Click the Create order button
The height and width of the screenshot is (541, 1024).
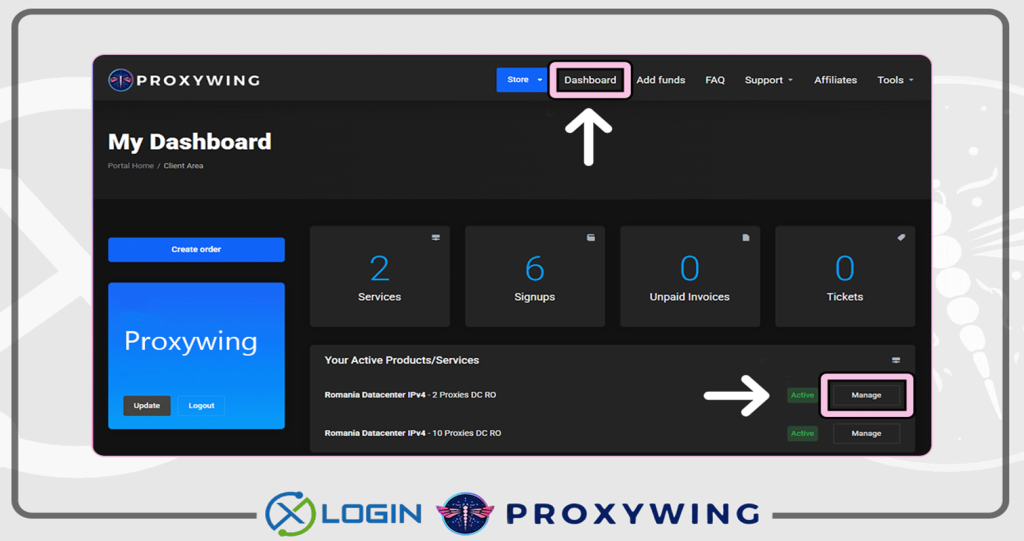coord(197,250)
